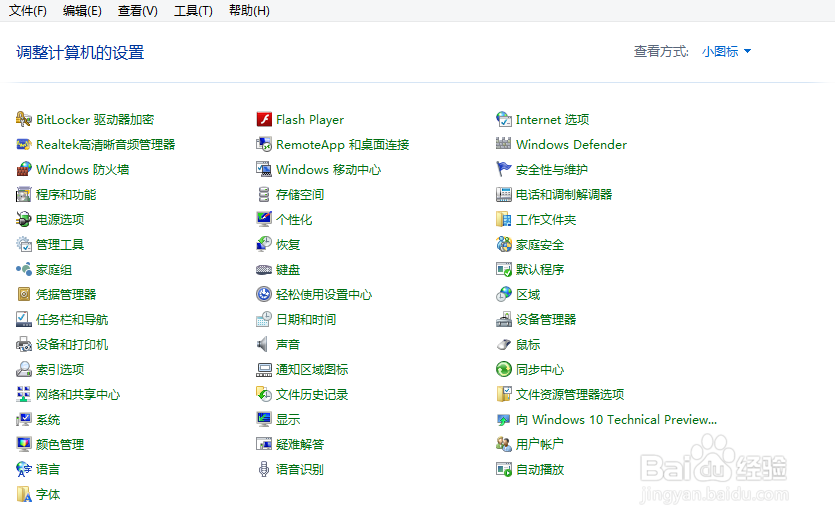Click the Internet 选项 icon
The width and height of the screenshot is (835, 523).
[504, 119]
